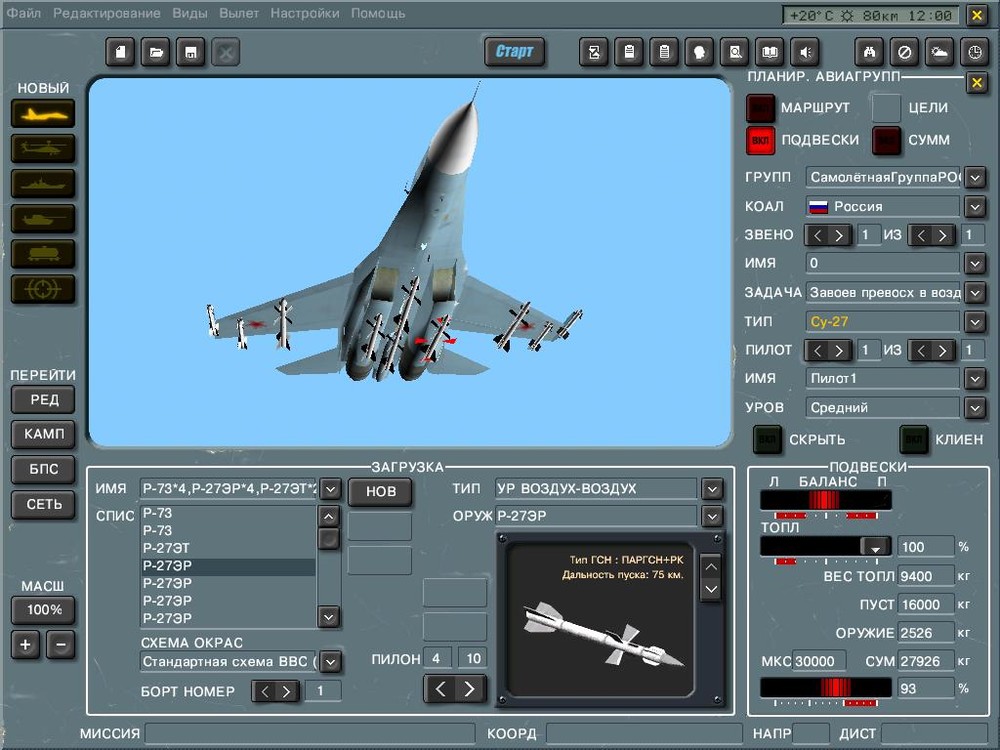Select the new helicopter group icon
This screenshot has height=750, width=1000.
click(43, 149)
